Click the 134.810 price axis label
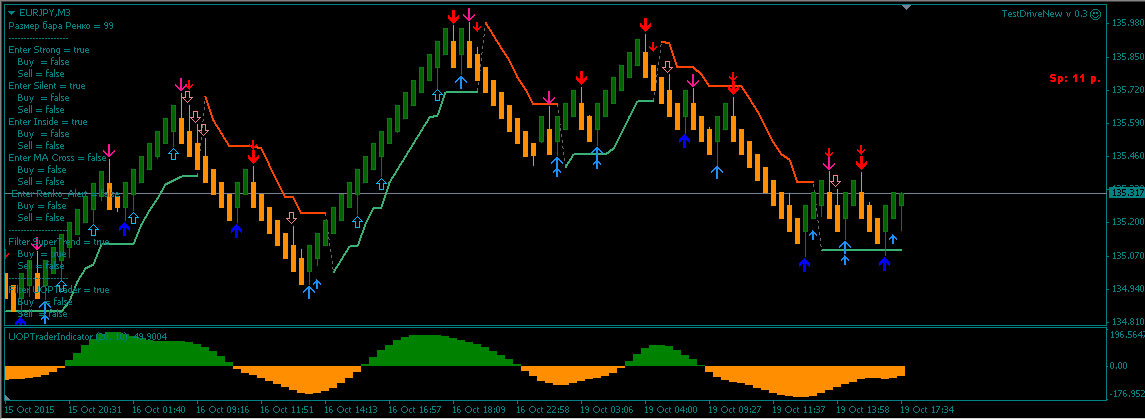The image size is (1145, 420). (x=1125, y=321)
